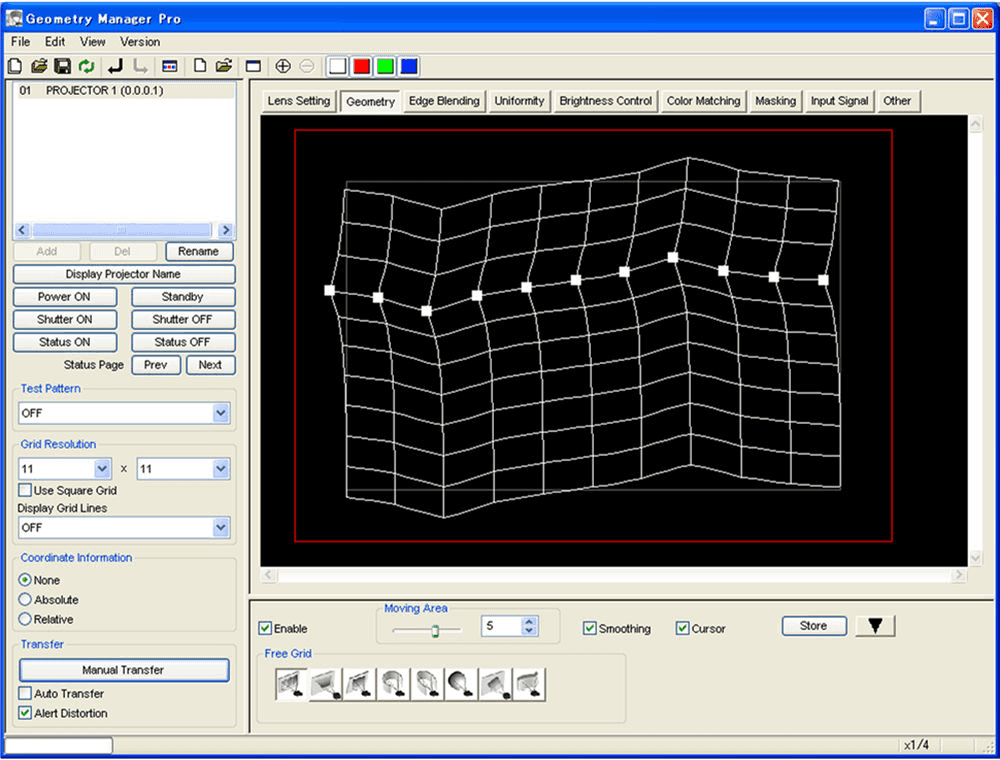
Task: Switch to the Edge Blending tab
Action: point(444,101)
